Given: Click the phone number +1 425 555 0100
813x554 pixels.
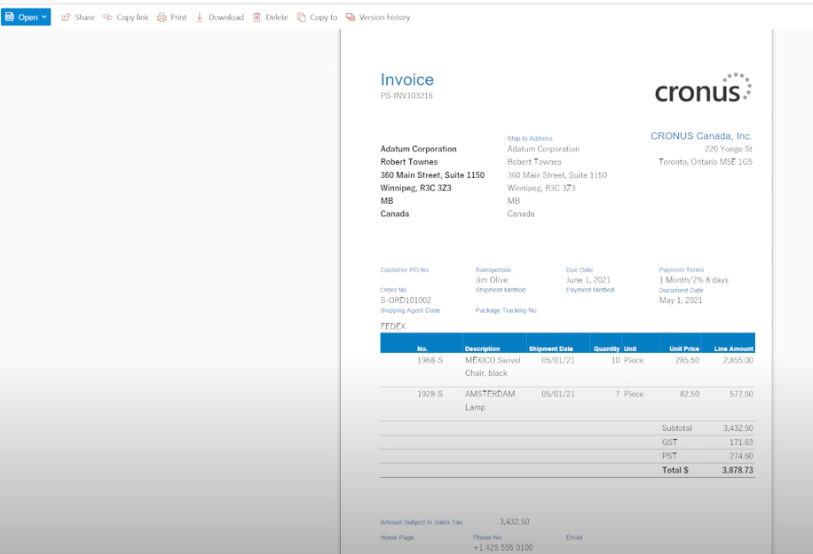Looking at the screenshot, I should point(503,548).
